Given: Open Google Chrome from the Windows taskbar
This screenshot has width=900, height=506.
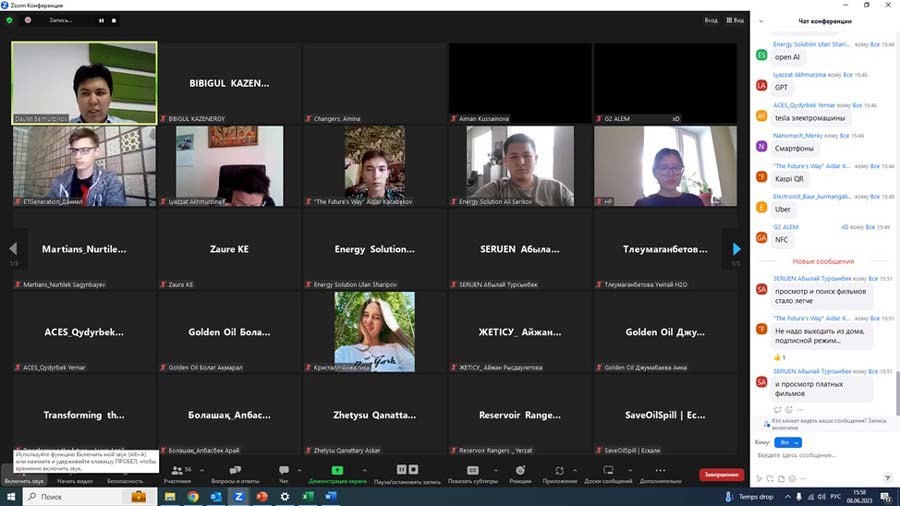Looking at the screenshot, I should pos(192,496).
